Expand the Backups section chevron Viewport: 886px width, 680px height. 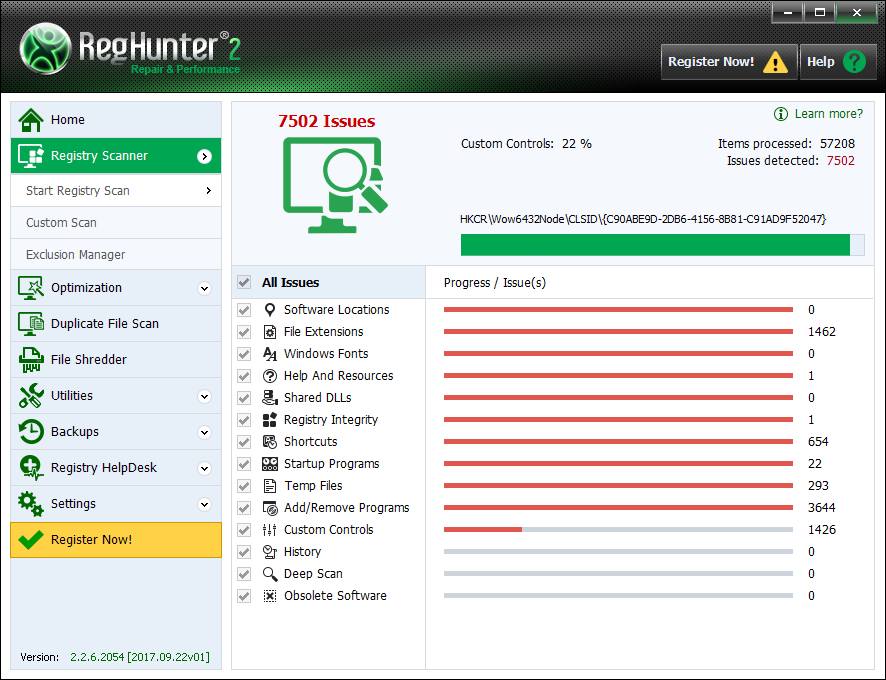(x=205, y=432)
